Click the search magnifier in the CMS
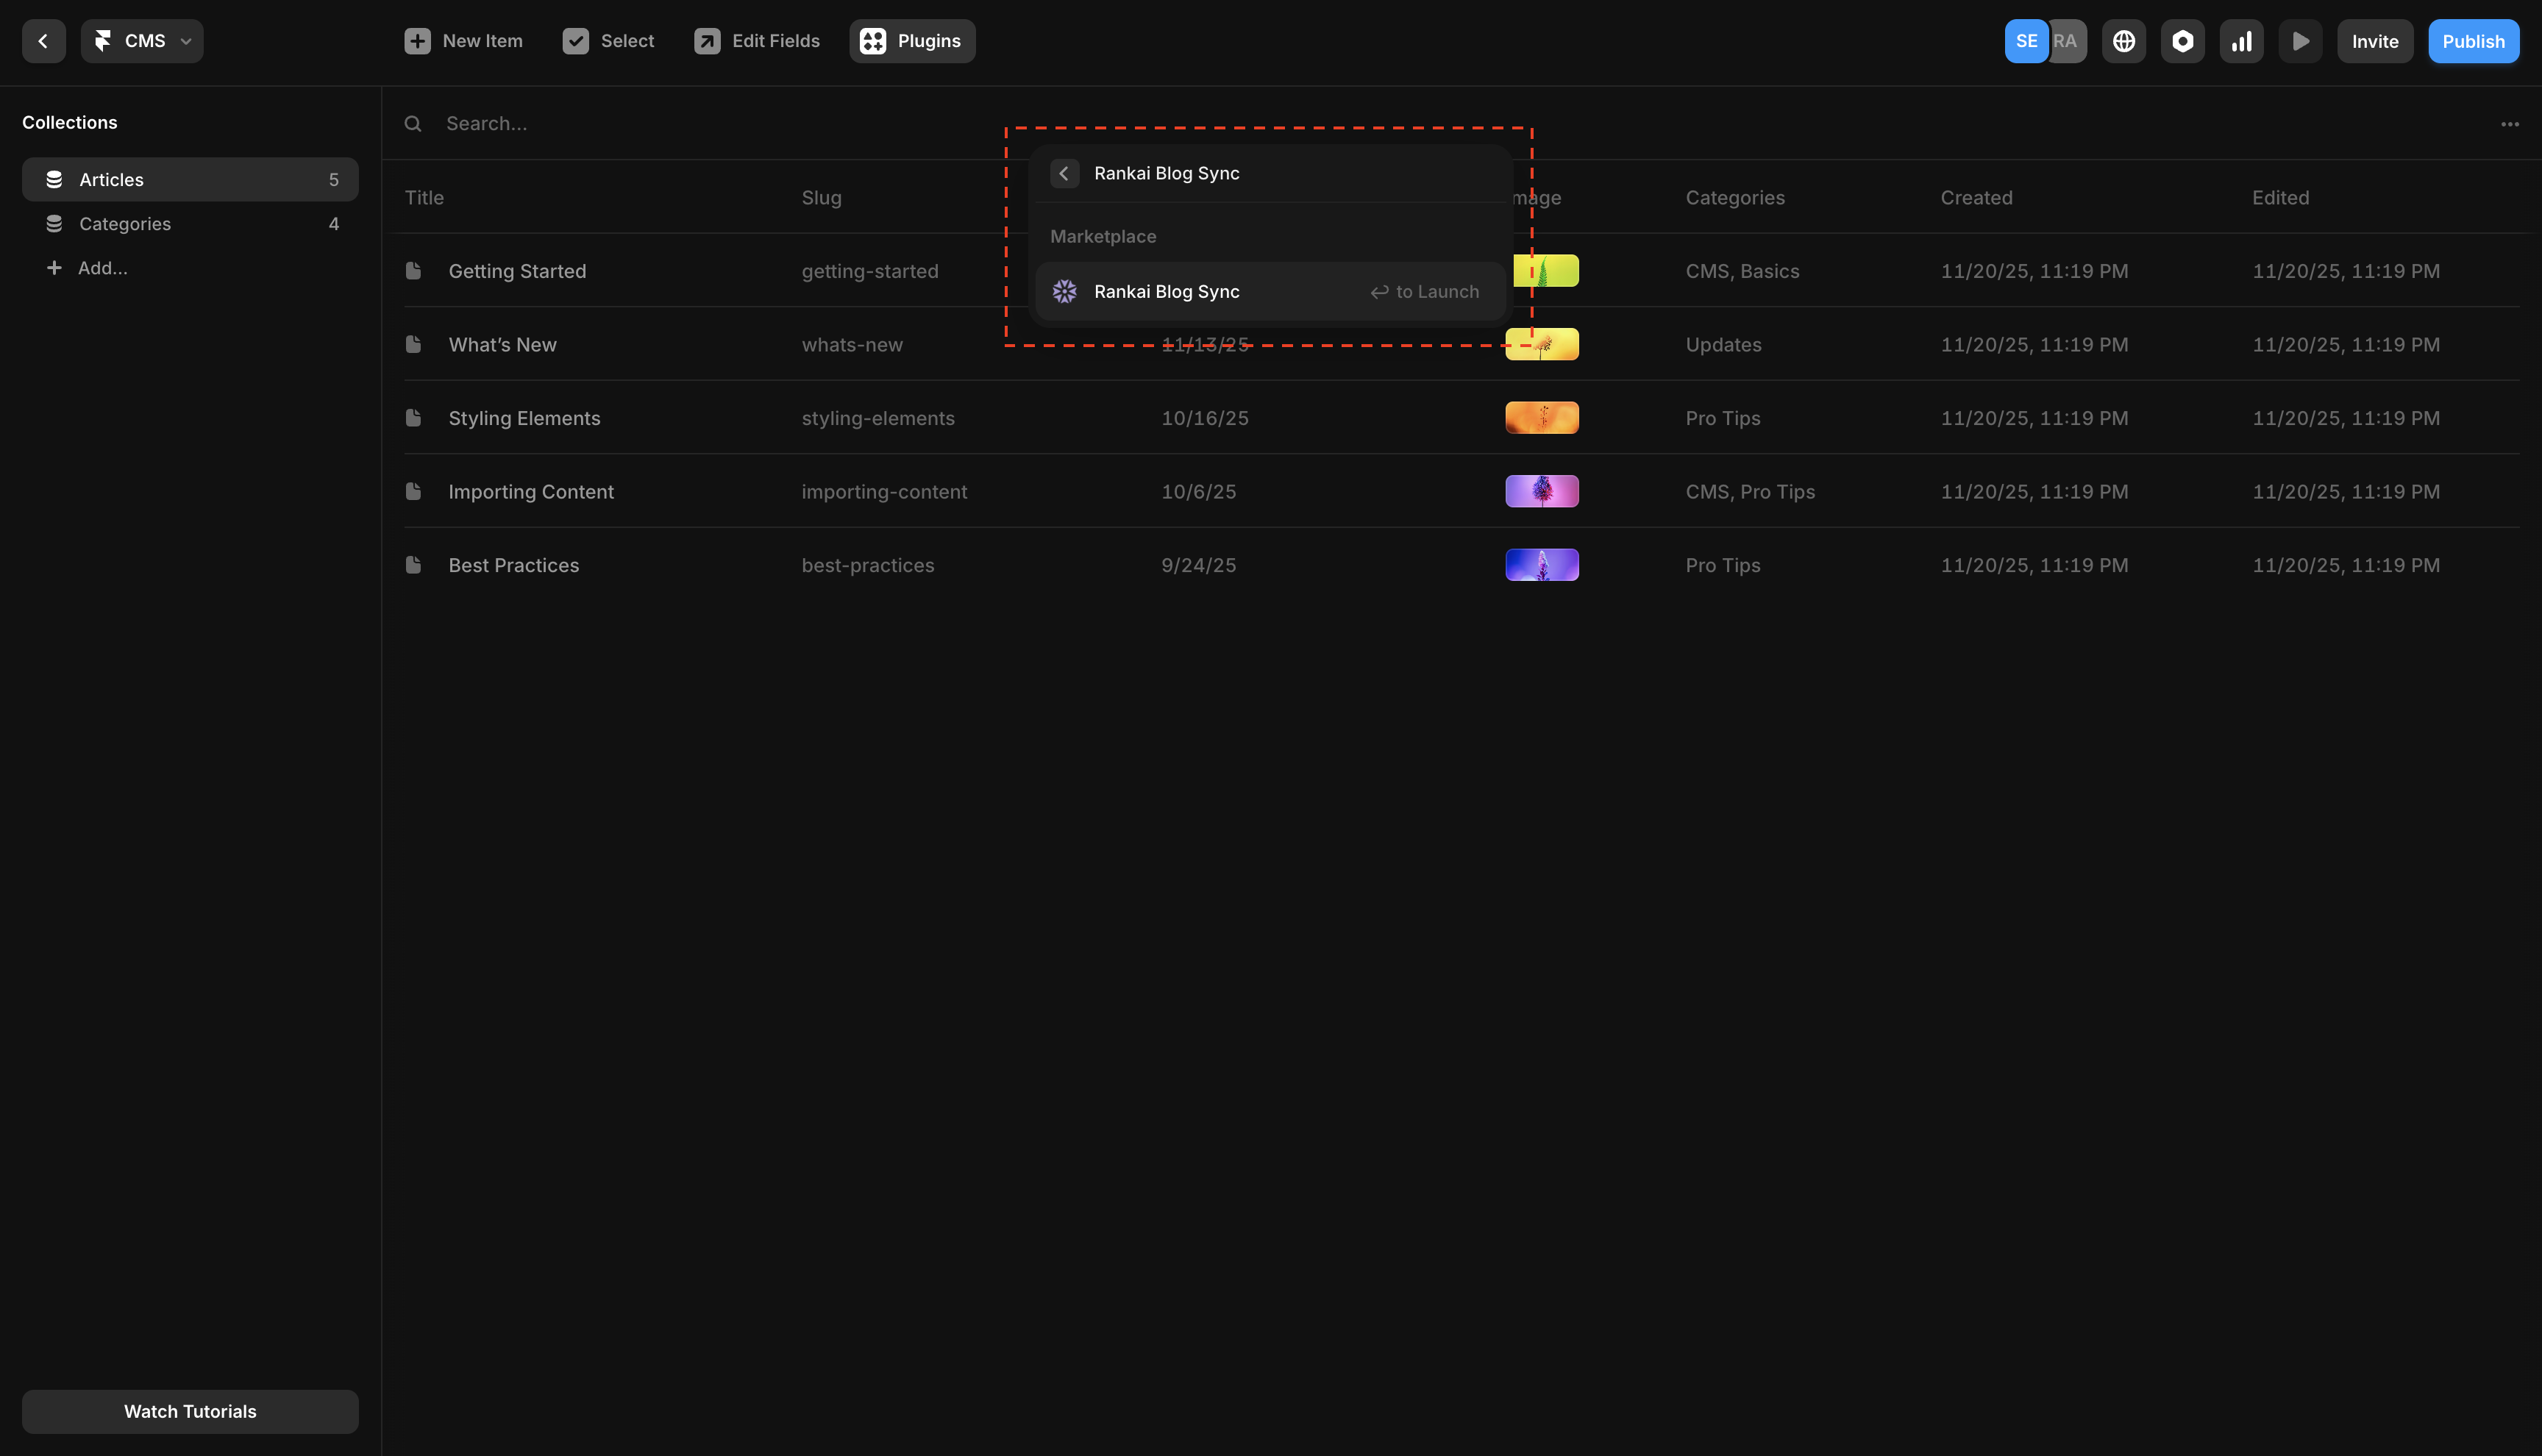Viewport: 2542px width, 1456px height. click(413, 123)
